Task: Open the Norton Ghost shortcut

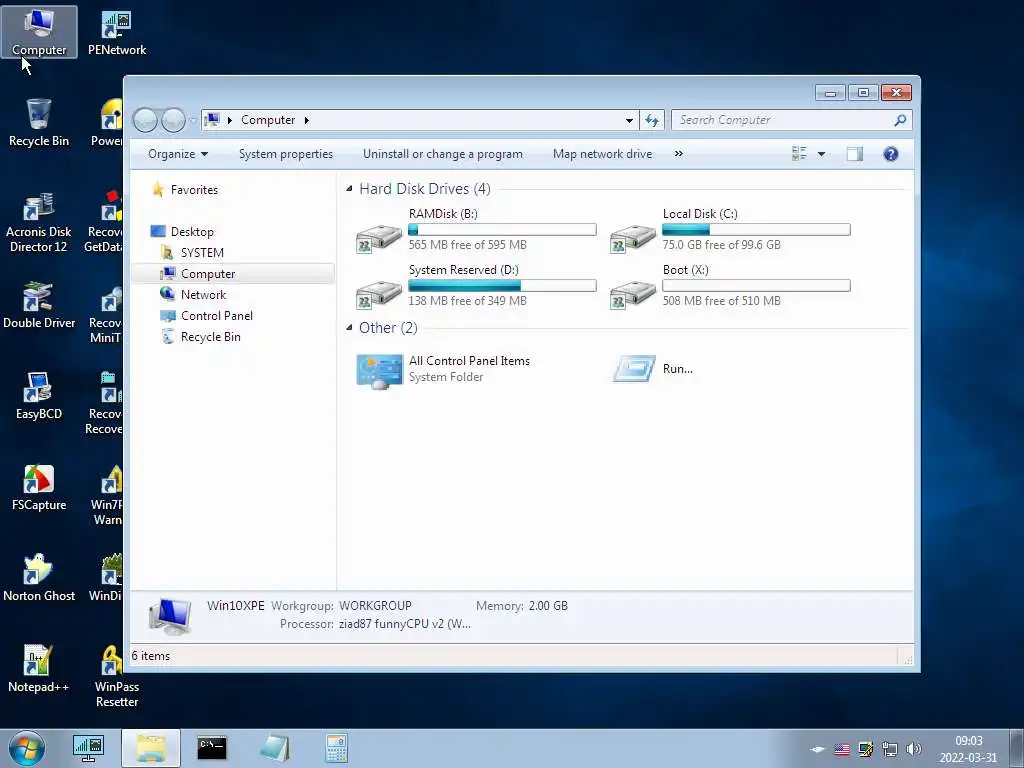Action: coord(39,578)
